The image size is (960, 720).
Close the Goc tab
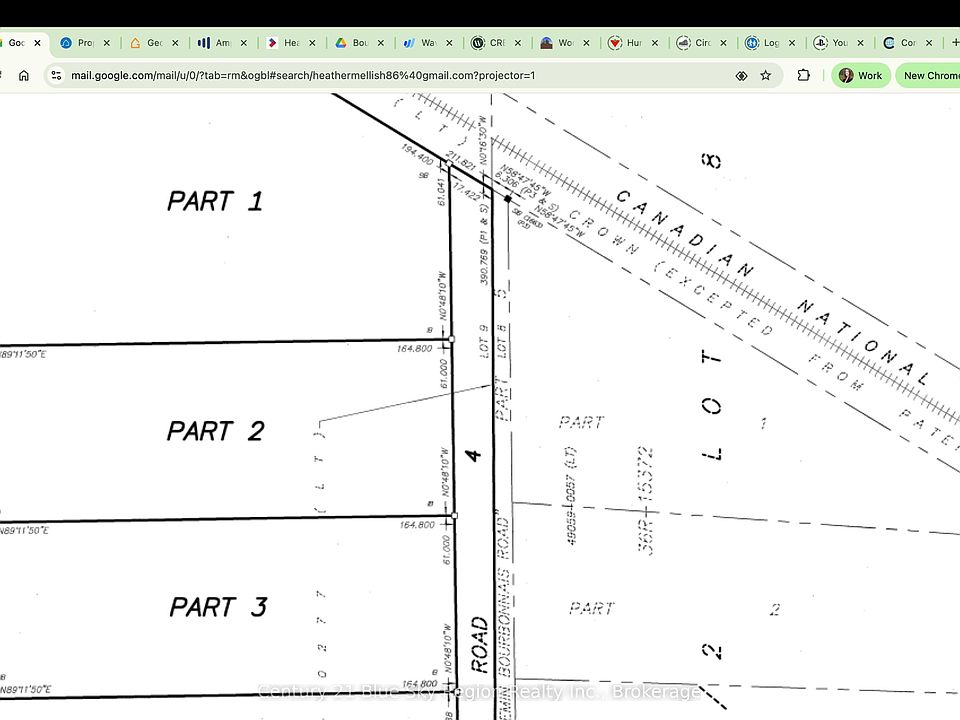coord(37,43)
